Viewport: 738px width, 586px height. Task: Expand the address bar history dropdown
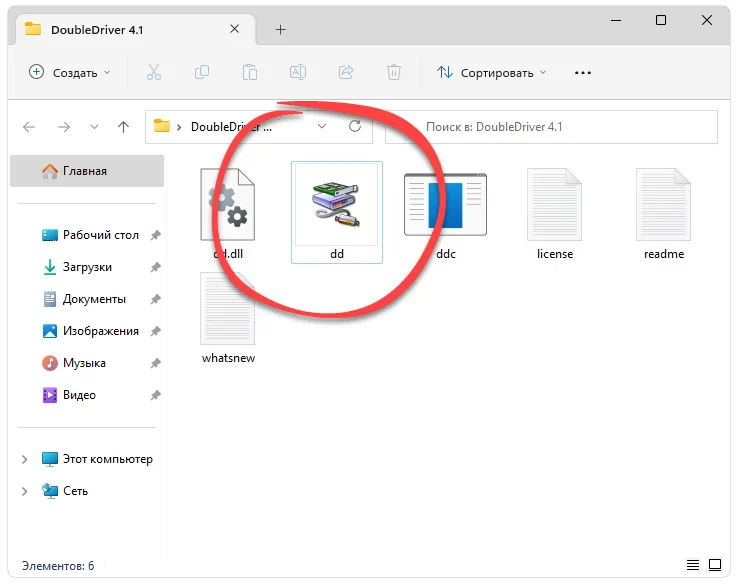(x=322, y=126)
